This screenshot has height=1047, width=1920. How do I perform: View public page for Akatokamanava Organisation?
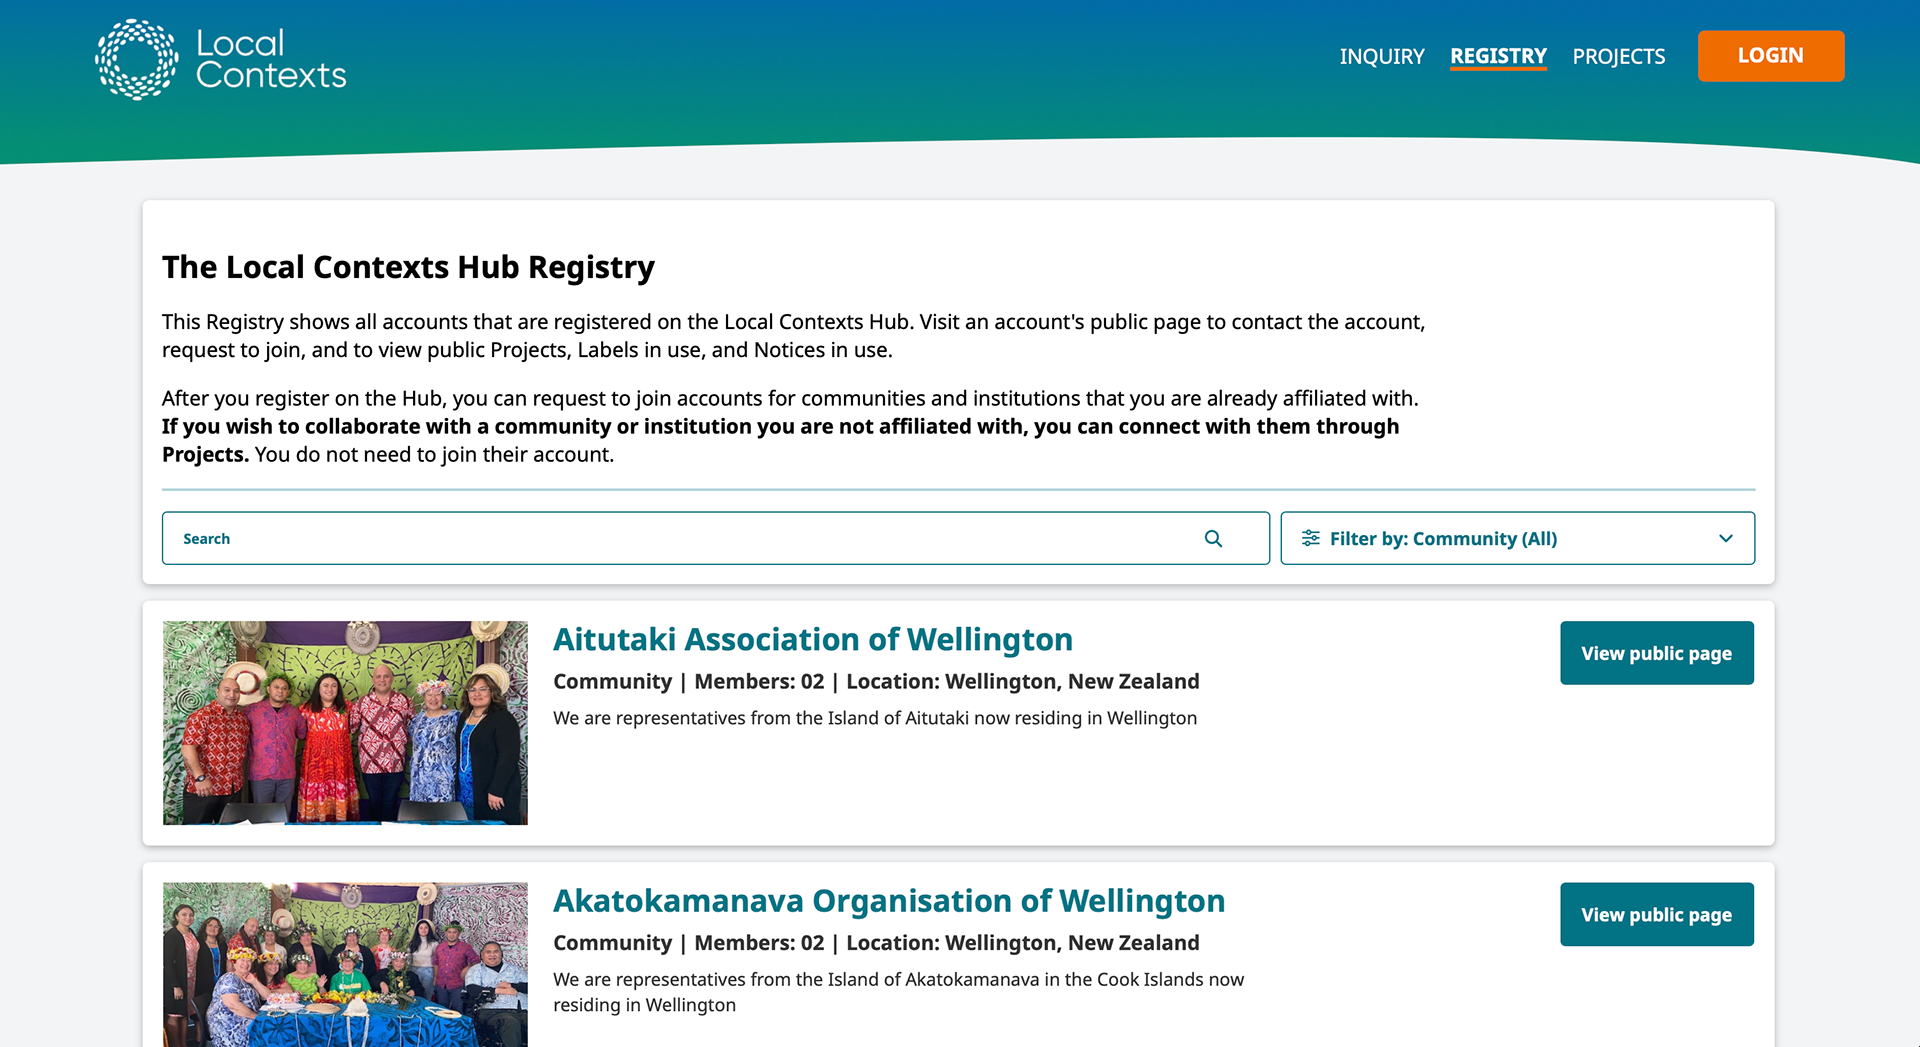click(x=1657, y=915)
